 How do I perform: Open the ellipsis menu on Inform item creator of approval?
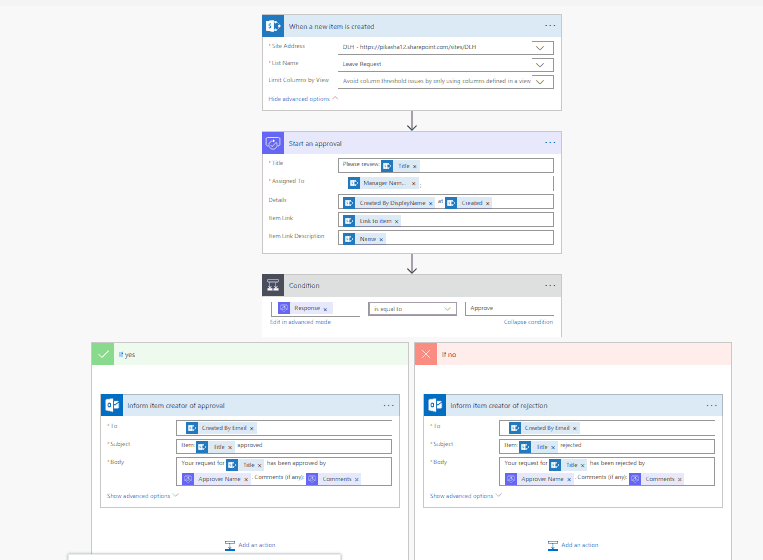(388, 405)
